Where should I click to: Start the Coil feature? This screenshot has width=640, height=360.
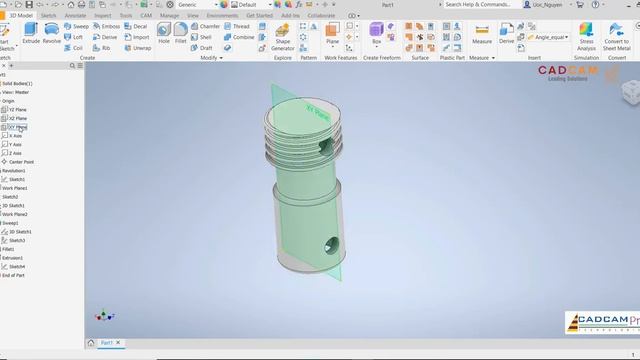(73, 48)
